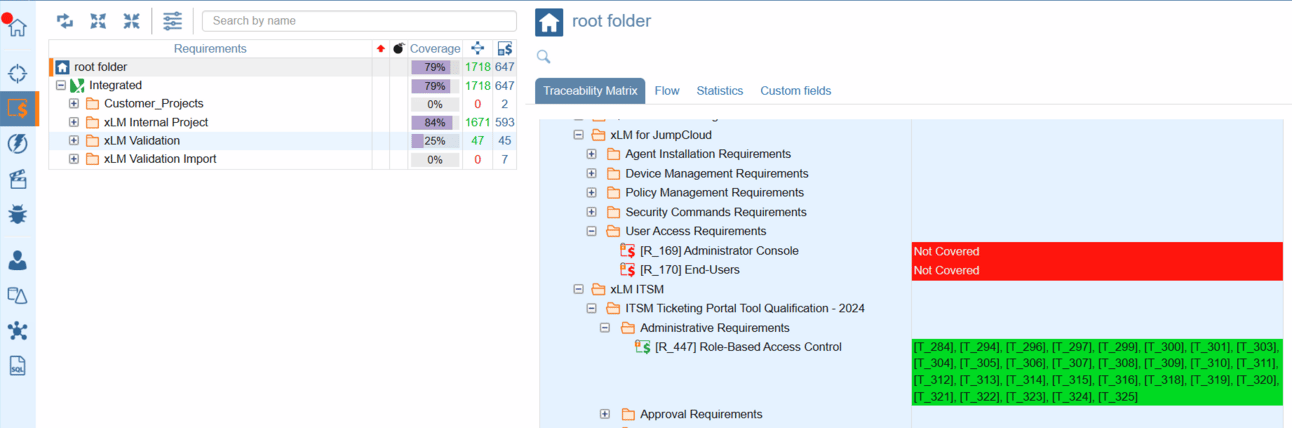Click the R_169 Administrator Console requirement icon

tap(628, 251)
